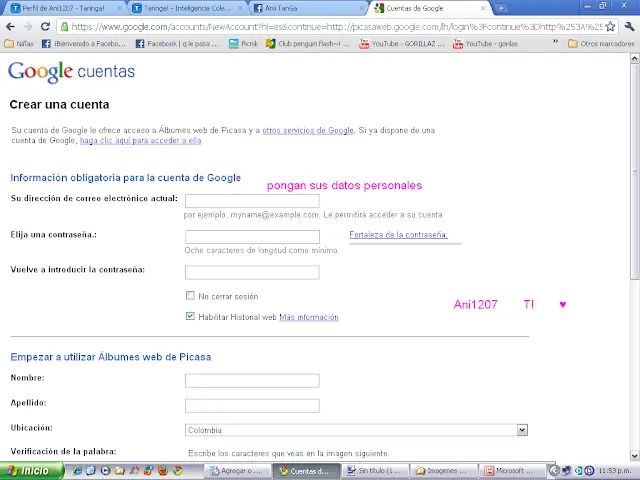640x480 pixels.
Task: Open the YouTube - GORILLAZ bookmark
Action: pos(402,43)
